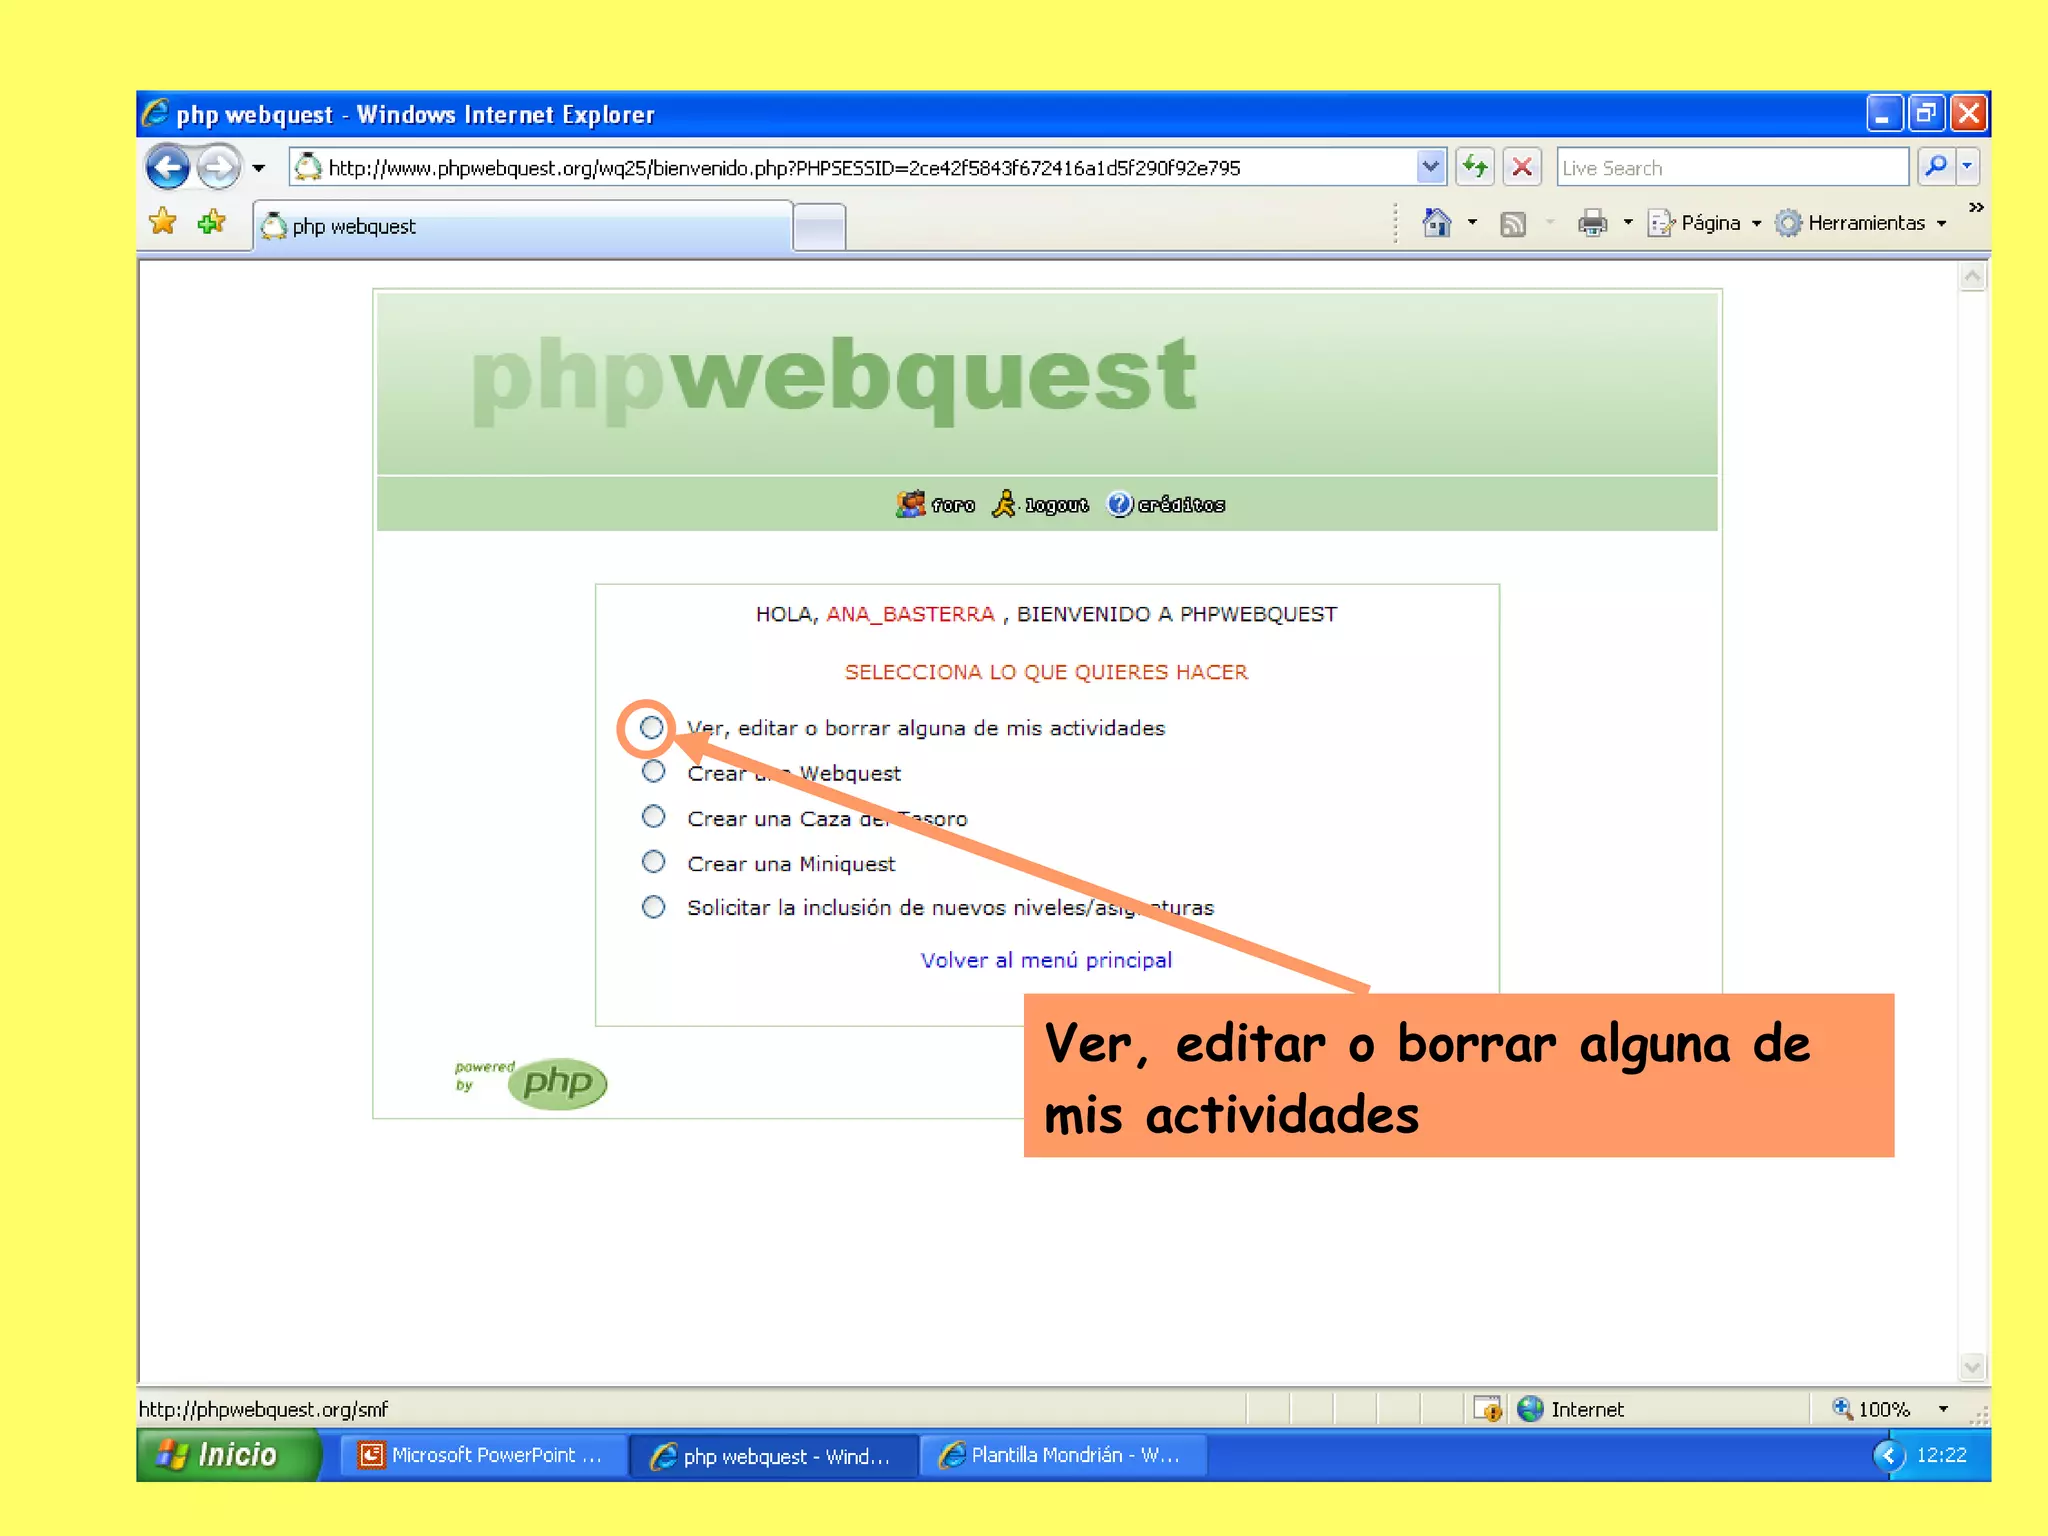2048x1536 pixels.
Task: Open search provider options dropdown
Action: (1967, 167)
